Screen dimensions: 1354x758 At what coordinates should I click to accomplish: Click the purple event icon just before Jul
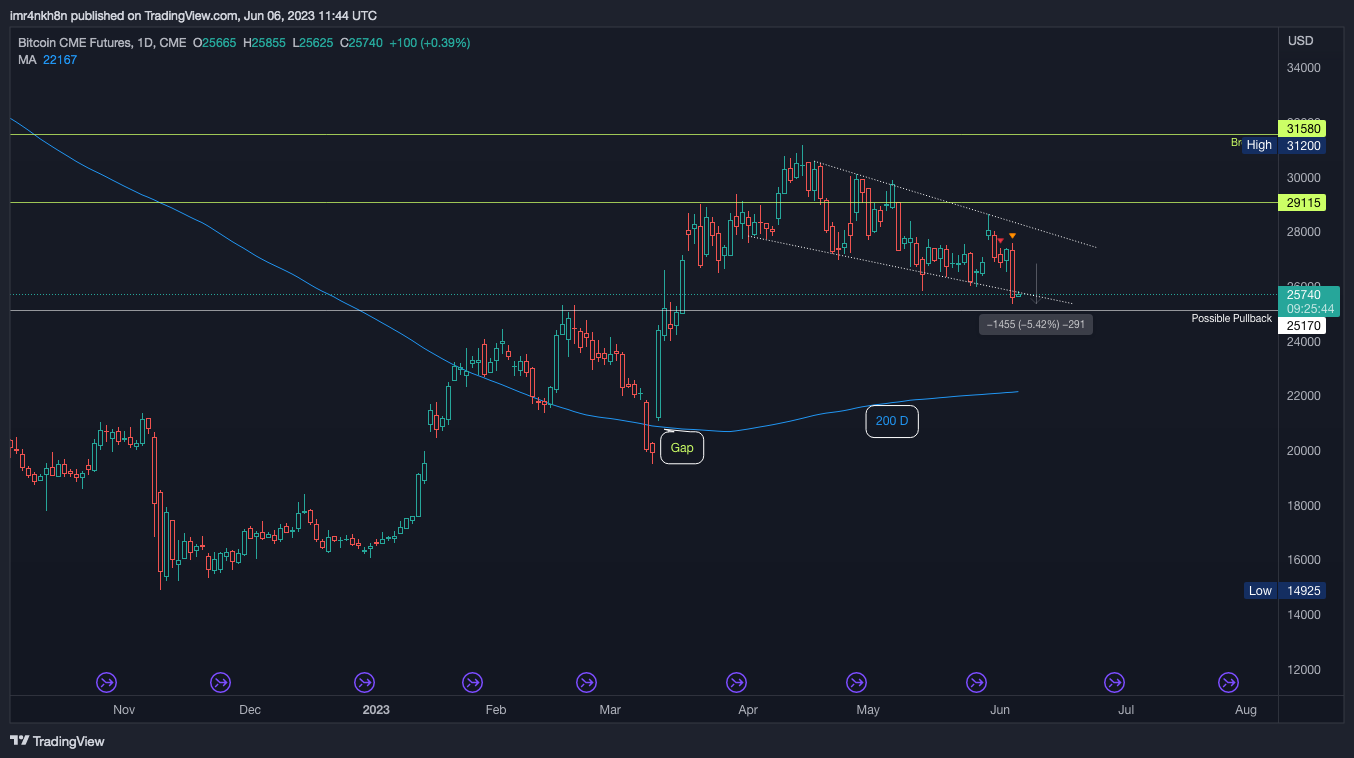1114,682
